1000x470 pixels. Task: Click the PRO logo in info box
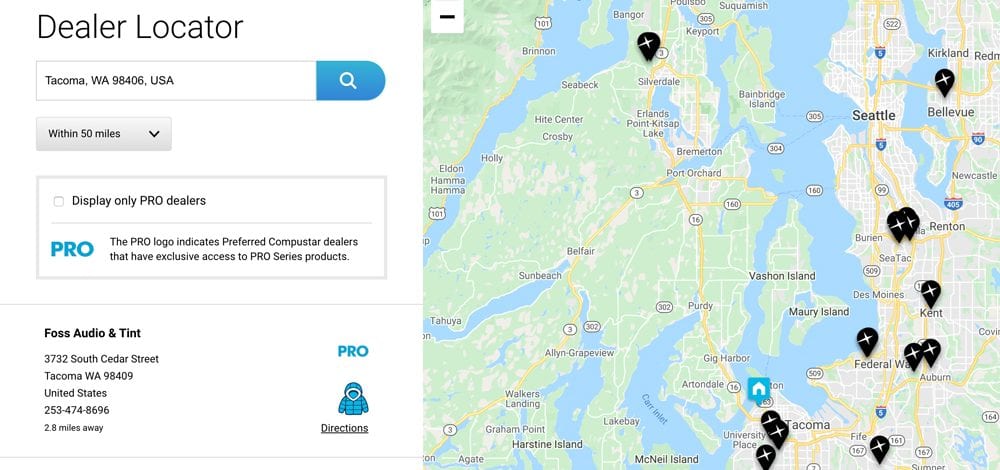[72, 249]
